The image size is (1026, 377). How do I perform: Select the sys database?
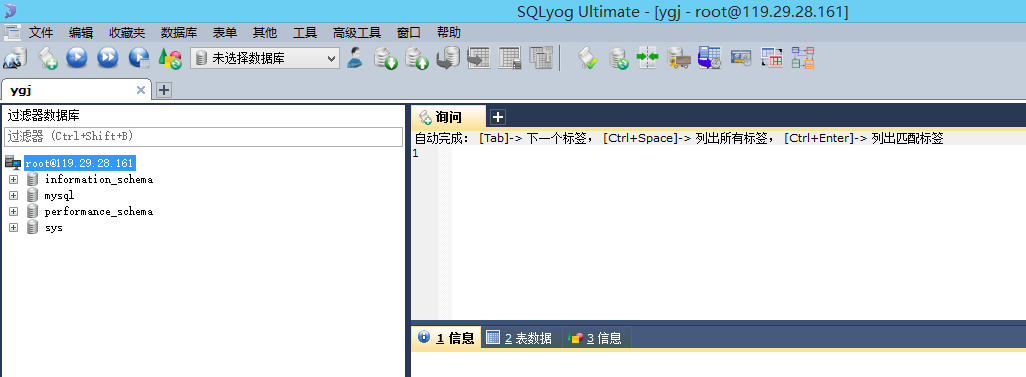click(x=53, y=228)
